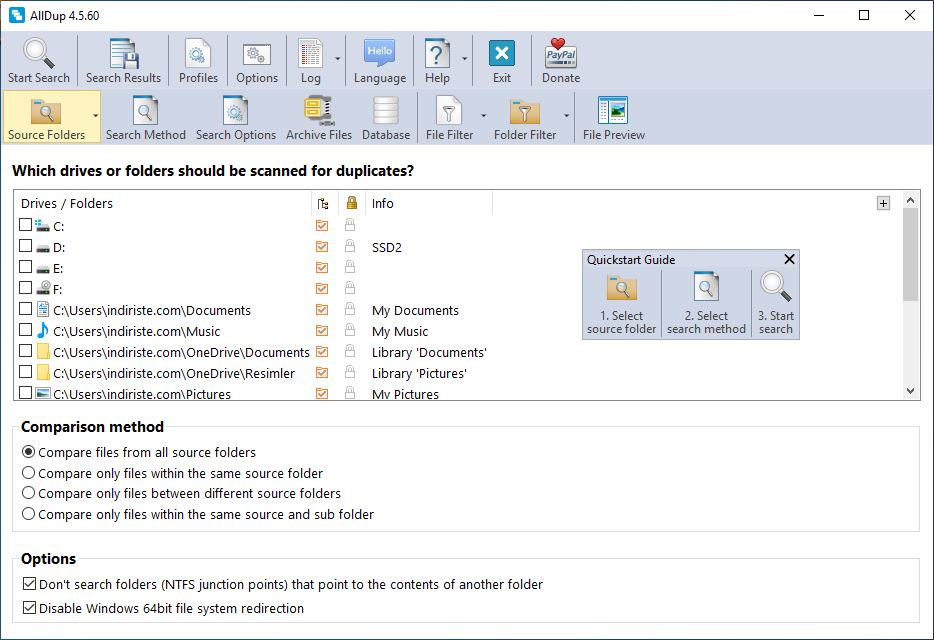
Task: Click the Info column header
Action: point(429,203)
